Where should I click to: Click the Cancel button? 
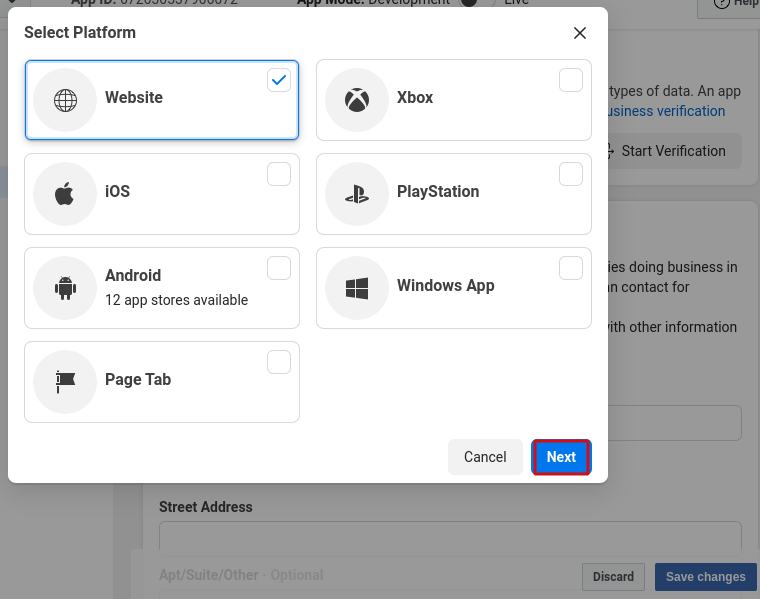pos(485,457)
